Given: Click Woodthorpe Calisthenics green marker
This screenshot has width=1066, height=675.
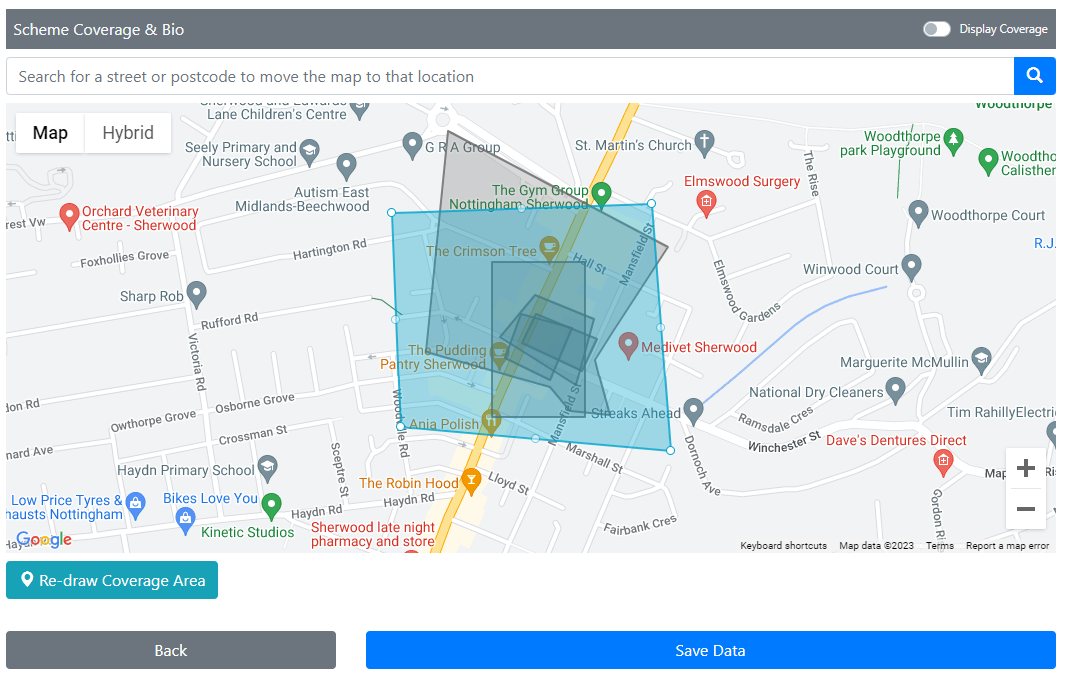Looking at the screenshot, I should click(x=988, y=162).
